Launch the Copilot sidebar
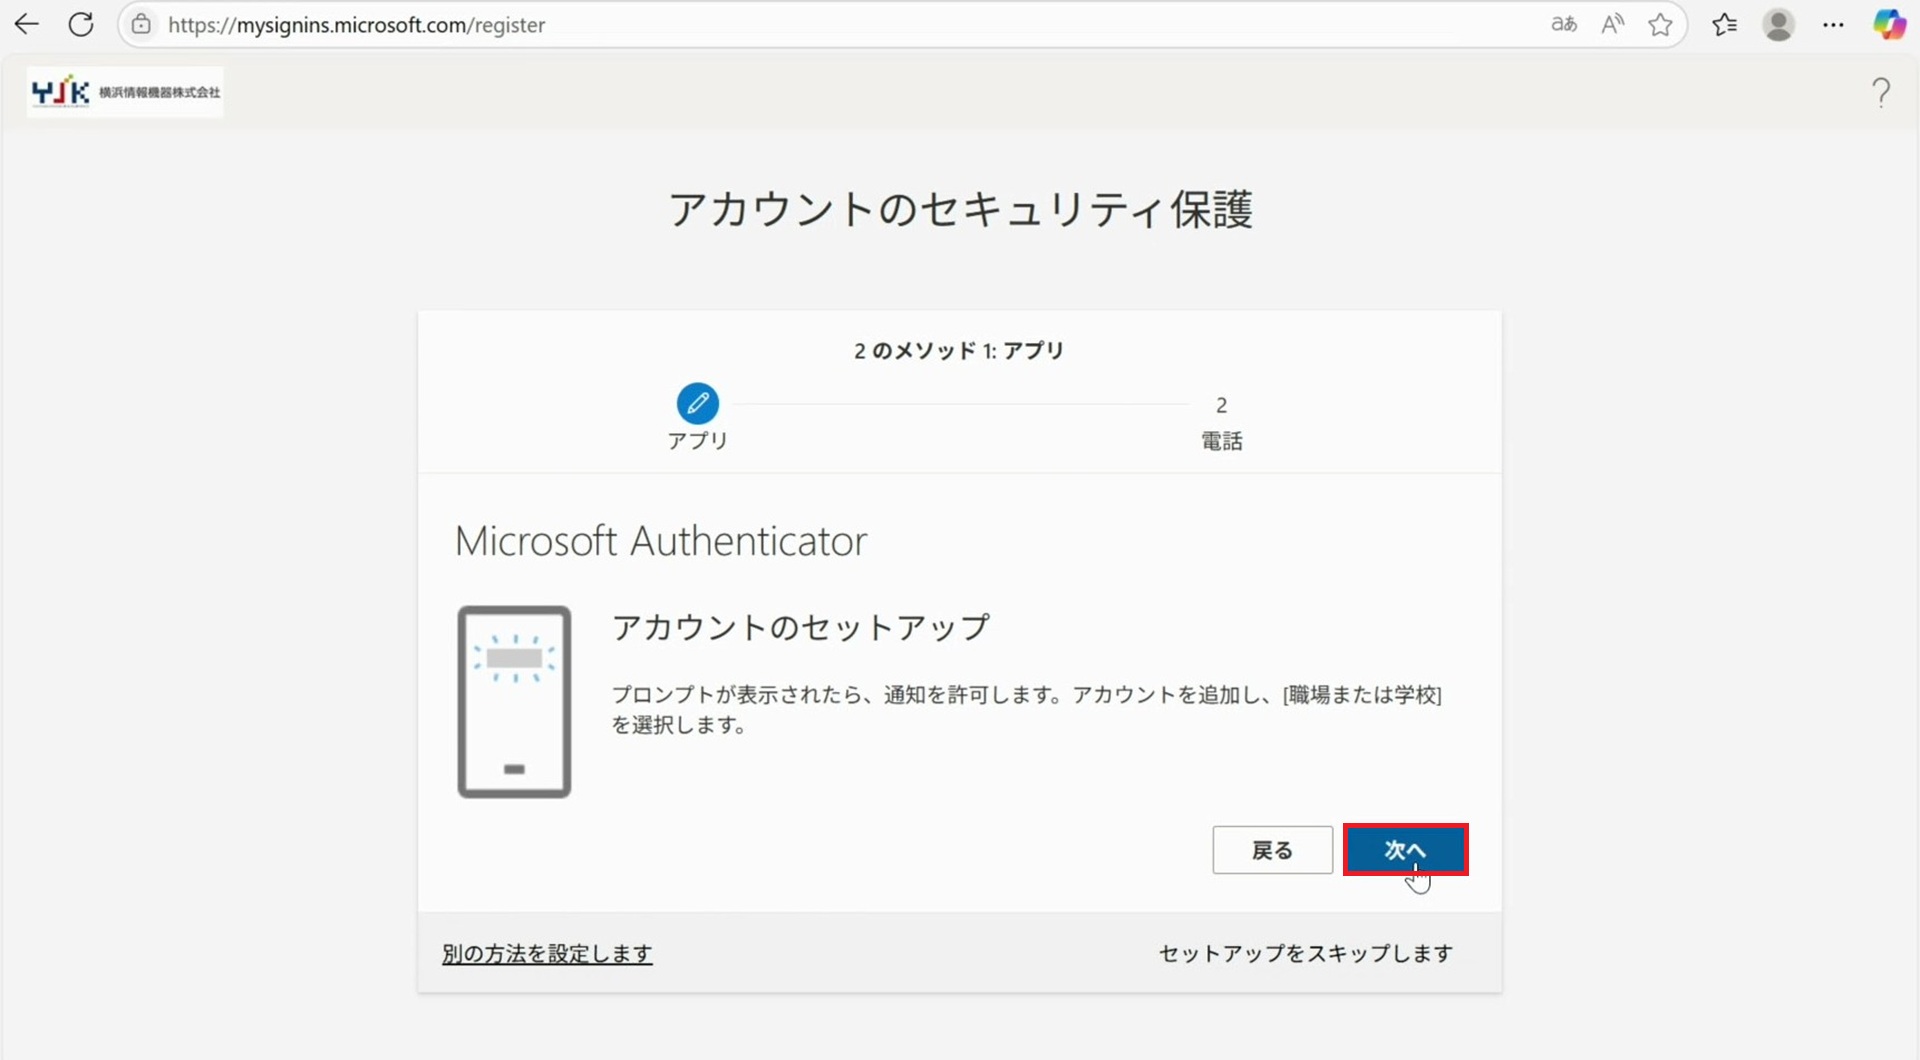 click(x=1889, y=25)
